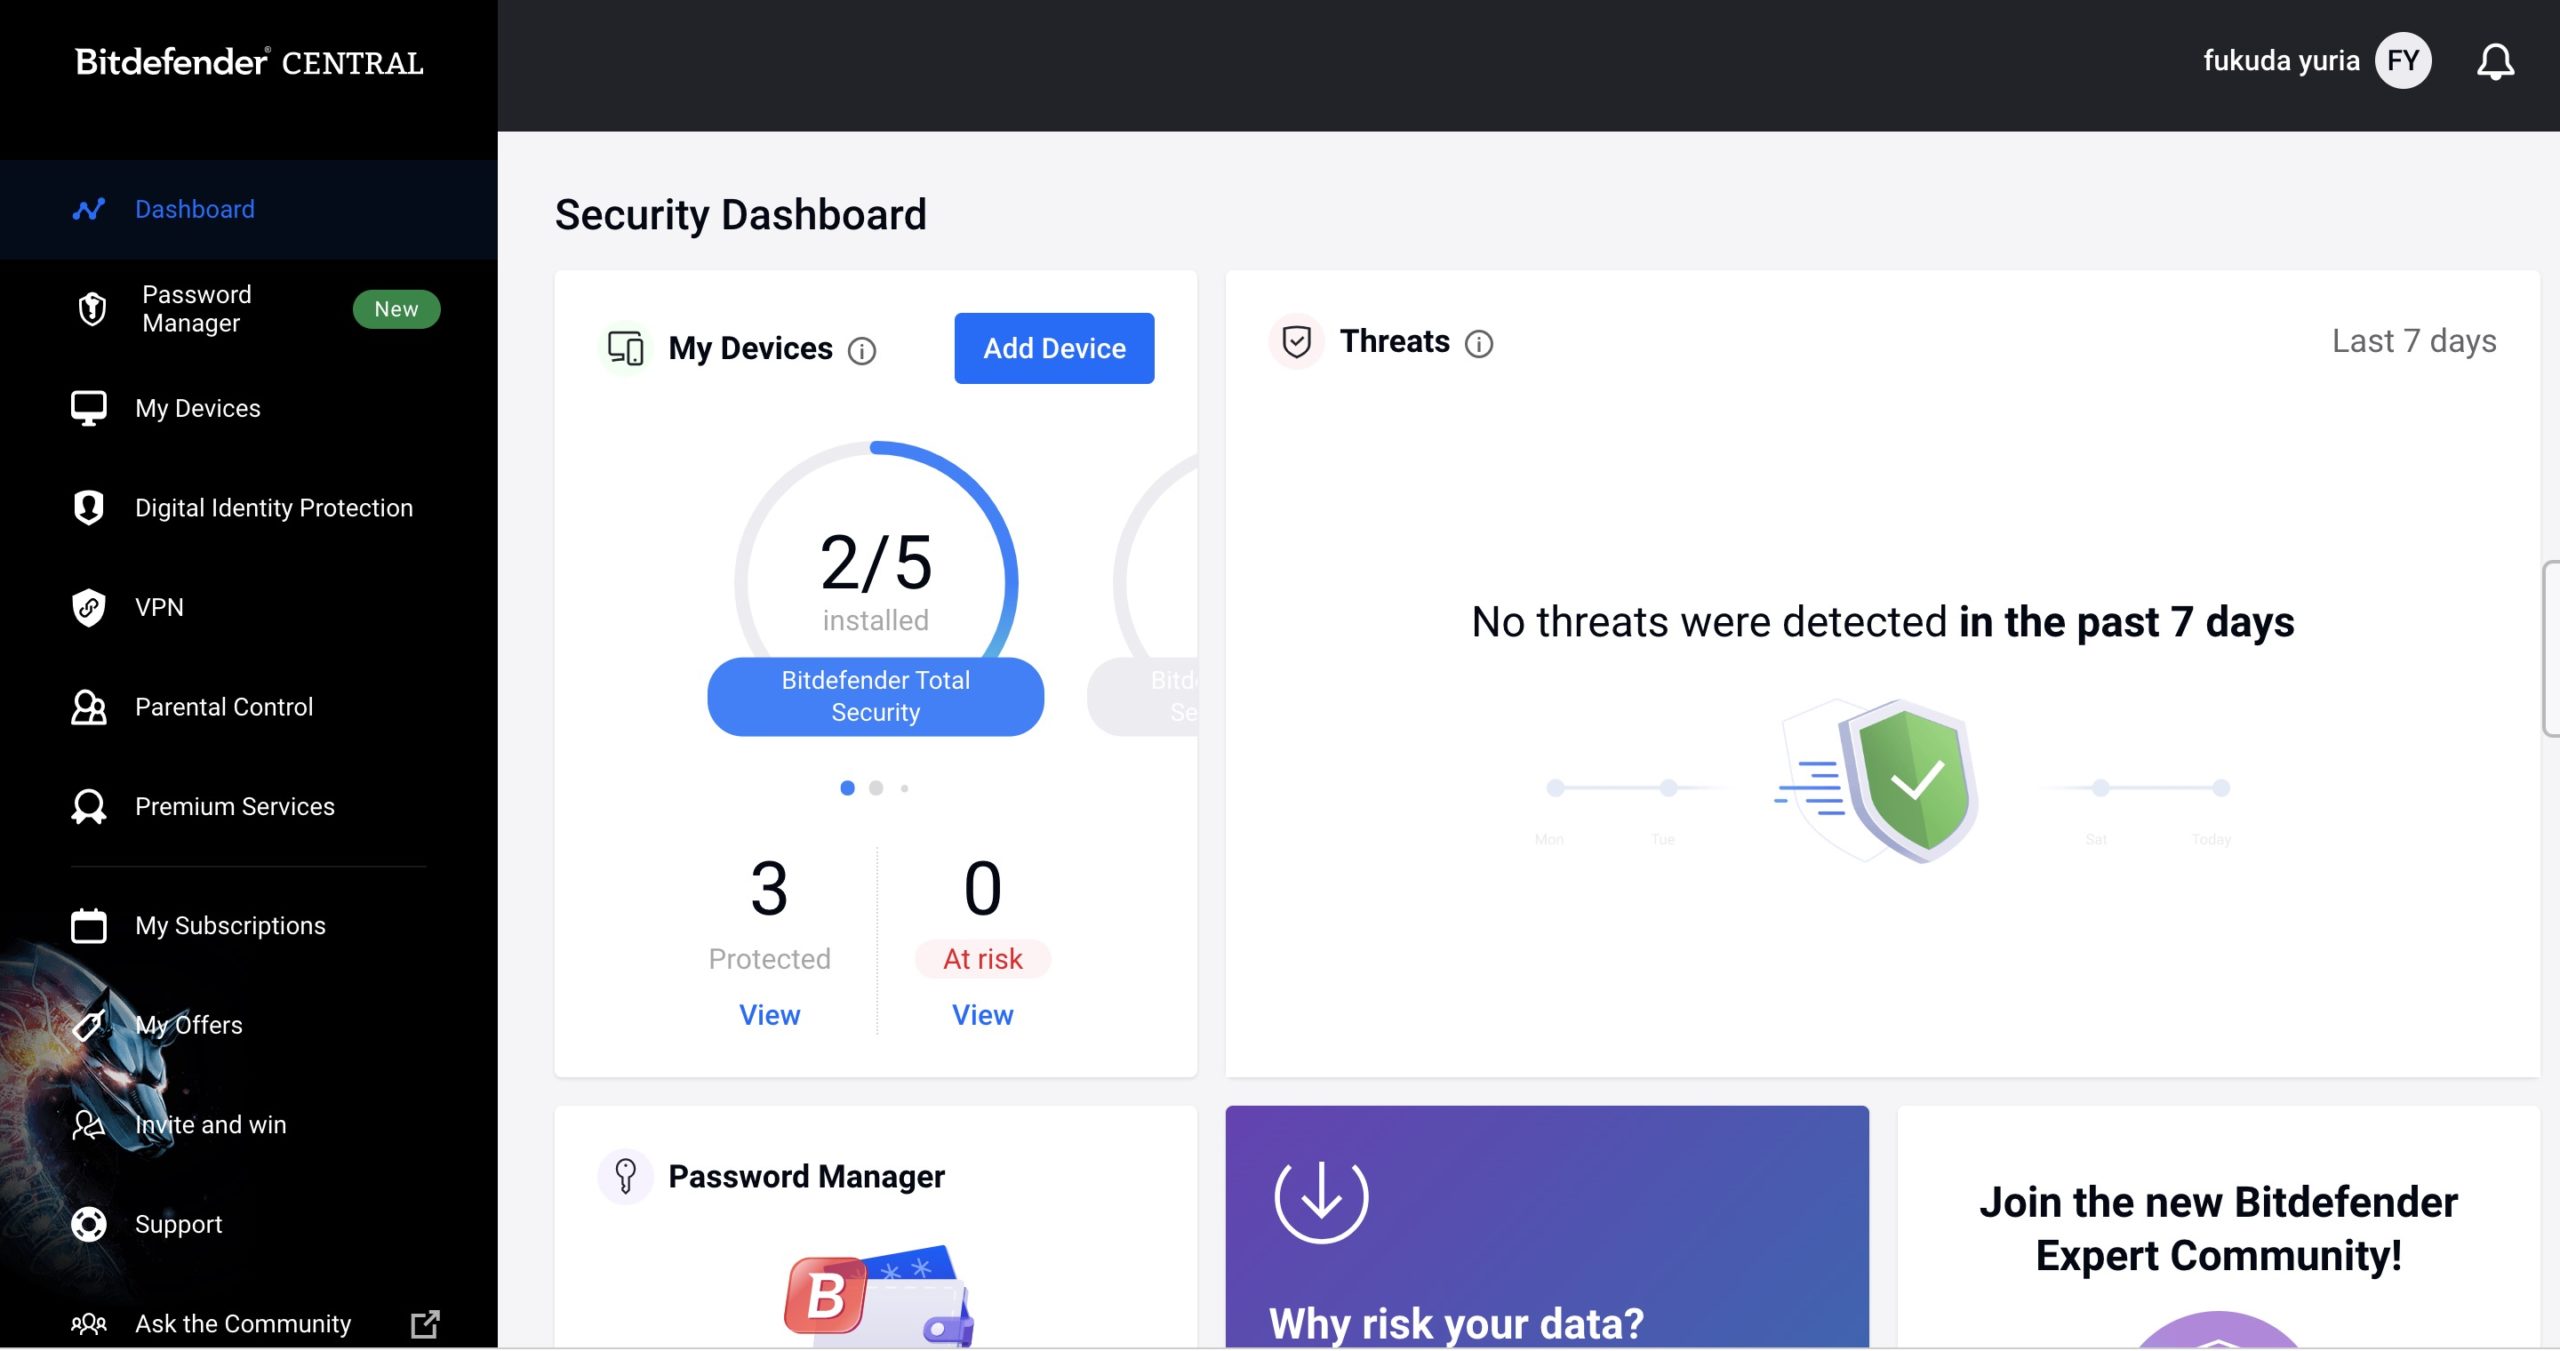
Task: Click the Security Dashboard heading
Action: point(740,214)
